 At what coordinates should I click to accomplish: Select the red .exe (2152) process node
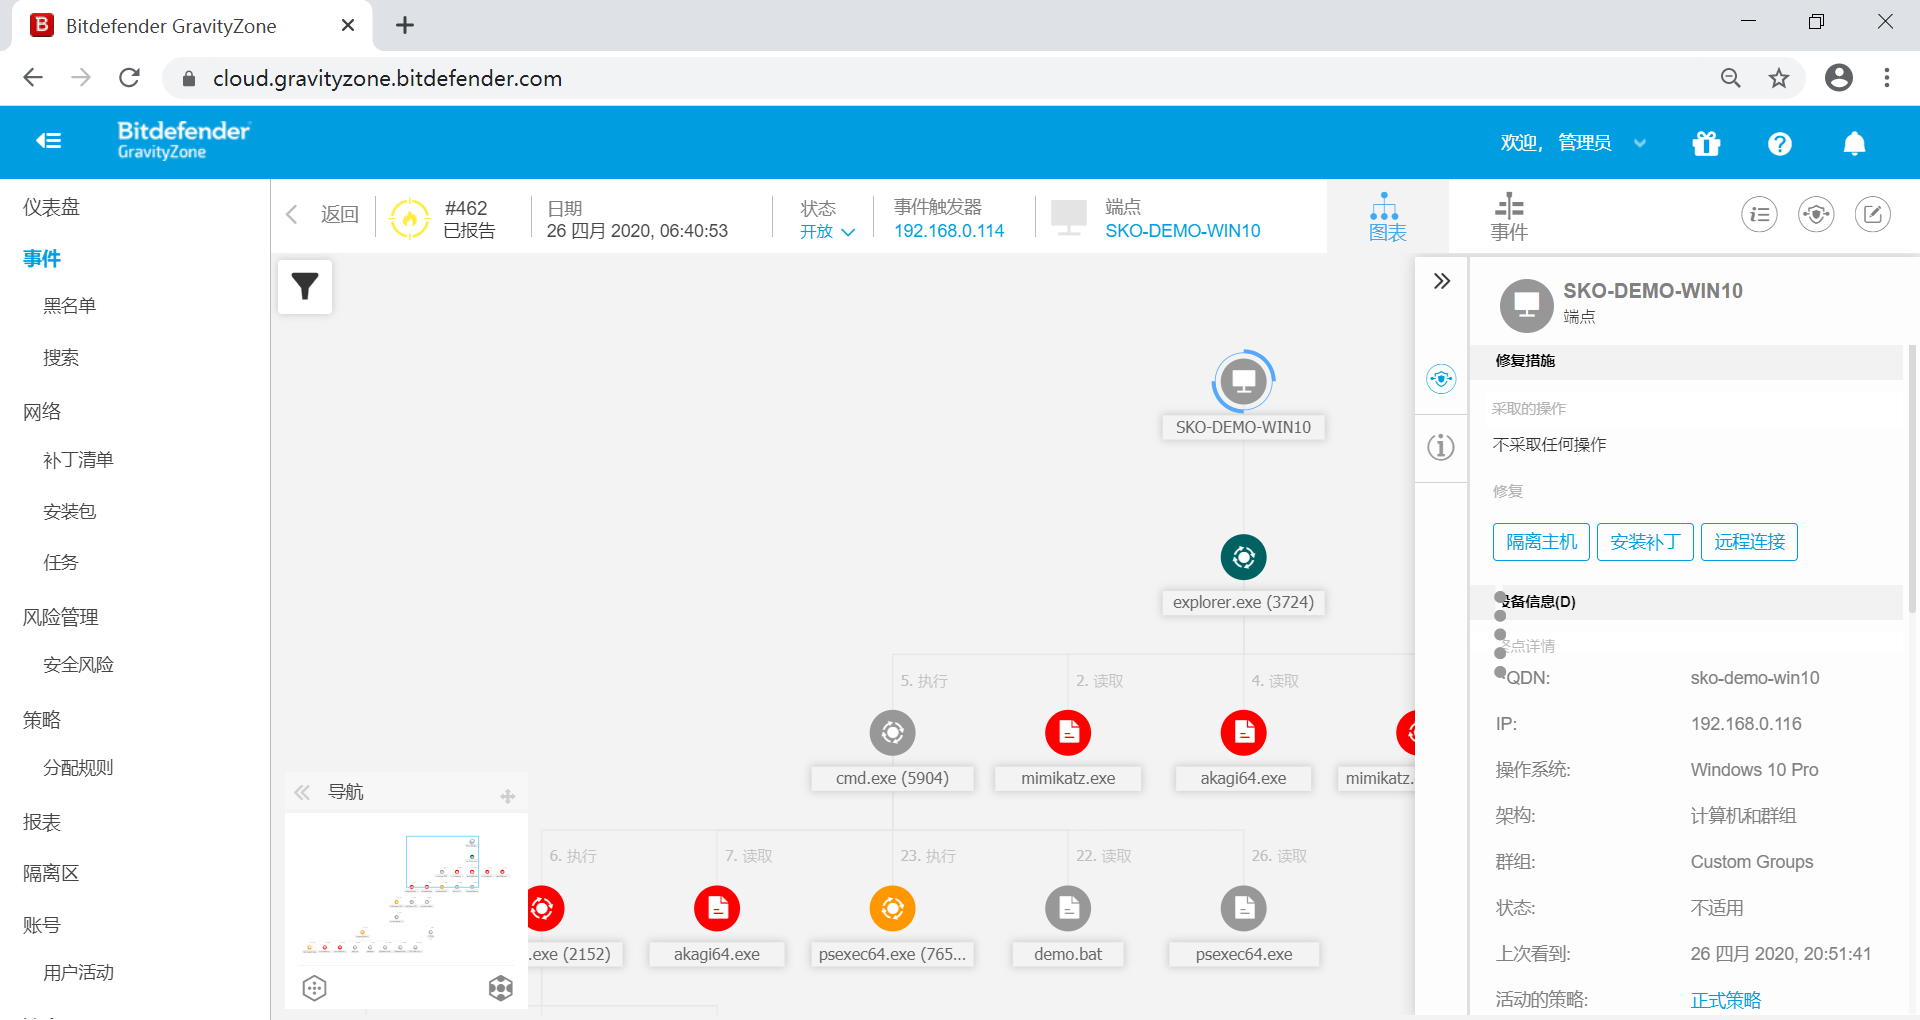(546, 908)
